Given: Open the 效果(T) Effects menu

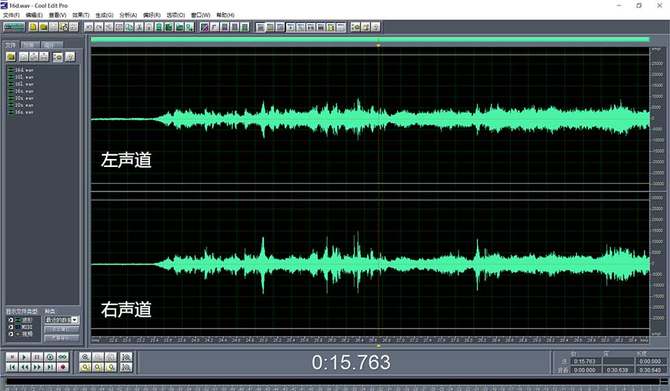Looking at the screenshot, I should click(x=81, y=15).
